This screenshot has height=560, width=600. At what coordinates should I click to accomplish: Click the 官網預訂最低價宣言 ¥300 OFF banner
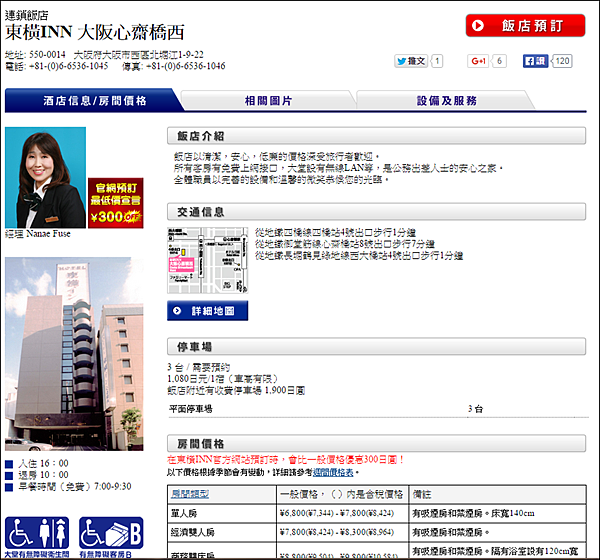pyautogui.click(x=116, y=203)
